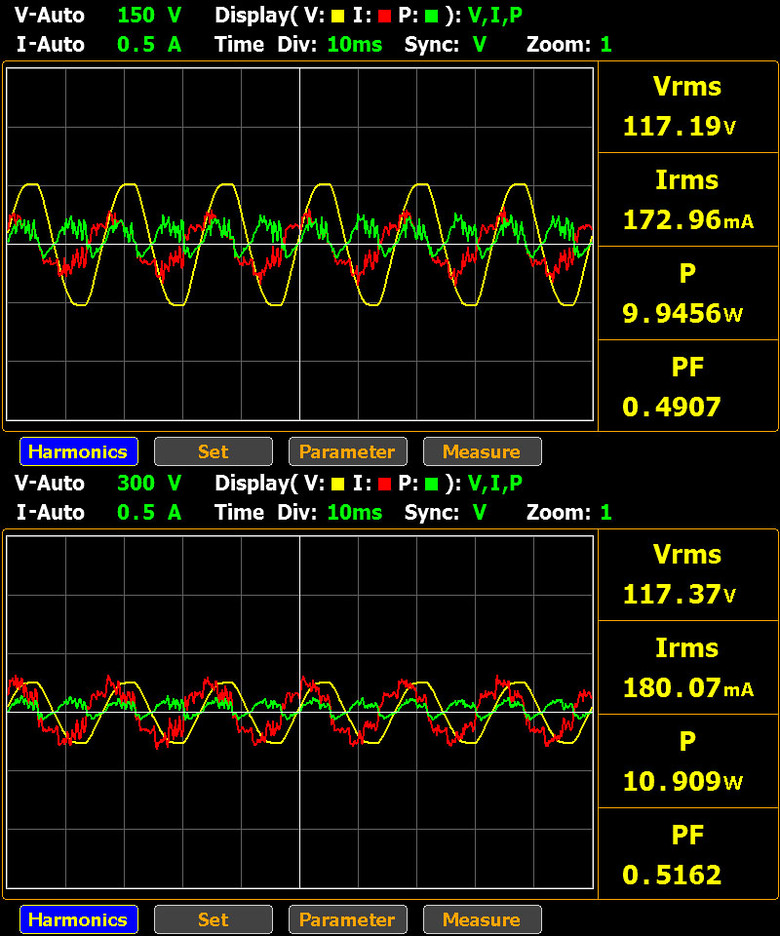Click yellow V color square in top header
Image resolution: width=780 pixels, height=936 pixels.
tap(338, 16)
